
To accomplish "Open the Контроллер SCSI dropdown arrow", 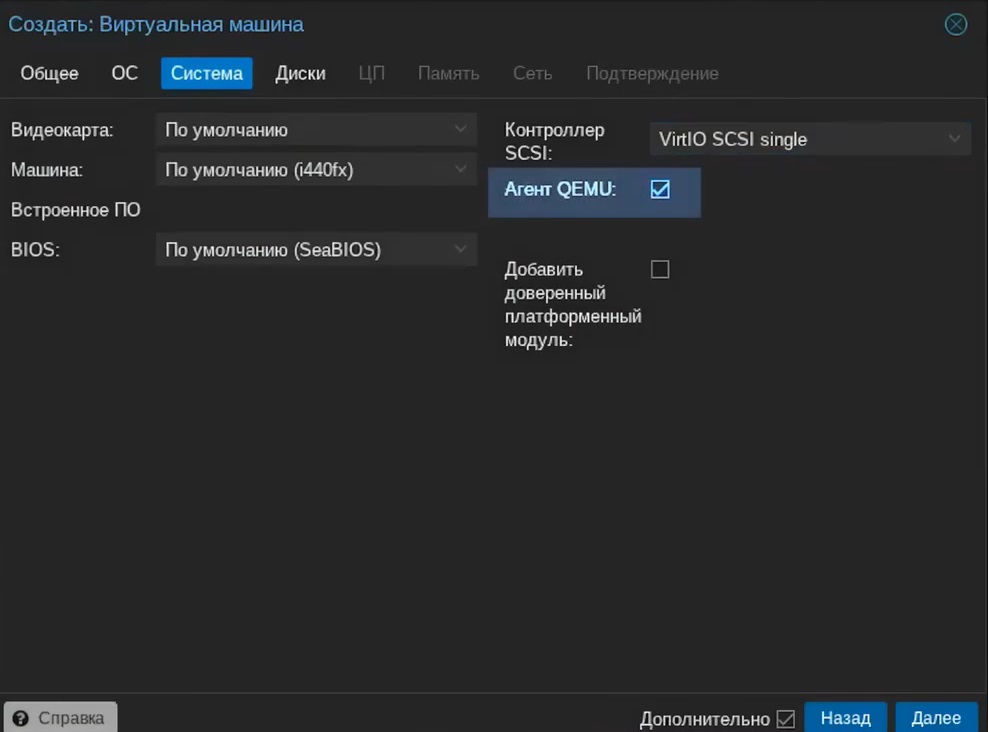I will (x=954, y=140).
